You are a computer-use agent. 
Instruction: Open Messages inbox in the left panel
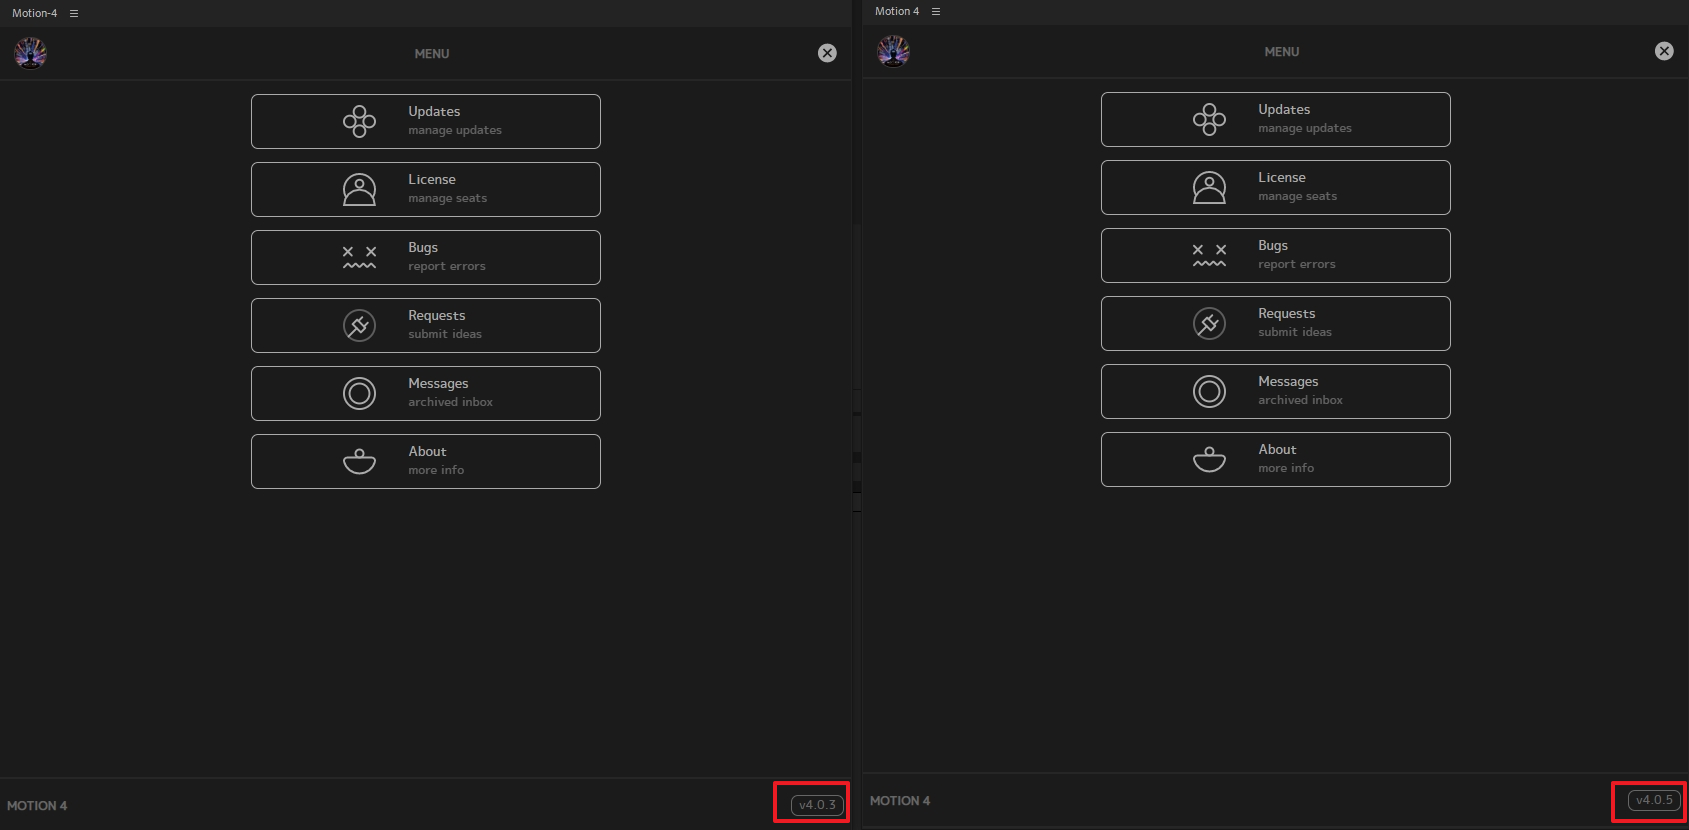pyautogui.click(x=425, y=393)
